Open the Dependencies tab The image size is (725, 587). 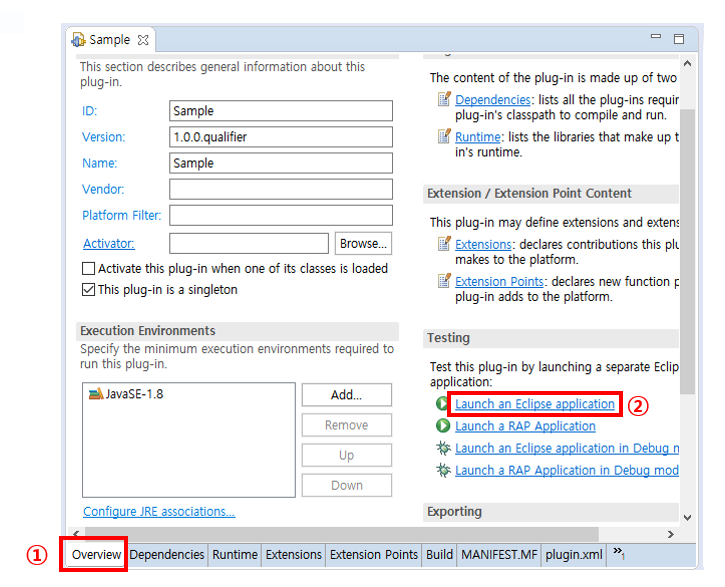pyautogui.click(x=167, y=555)
